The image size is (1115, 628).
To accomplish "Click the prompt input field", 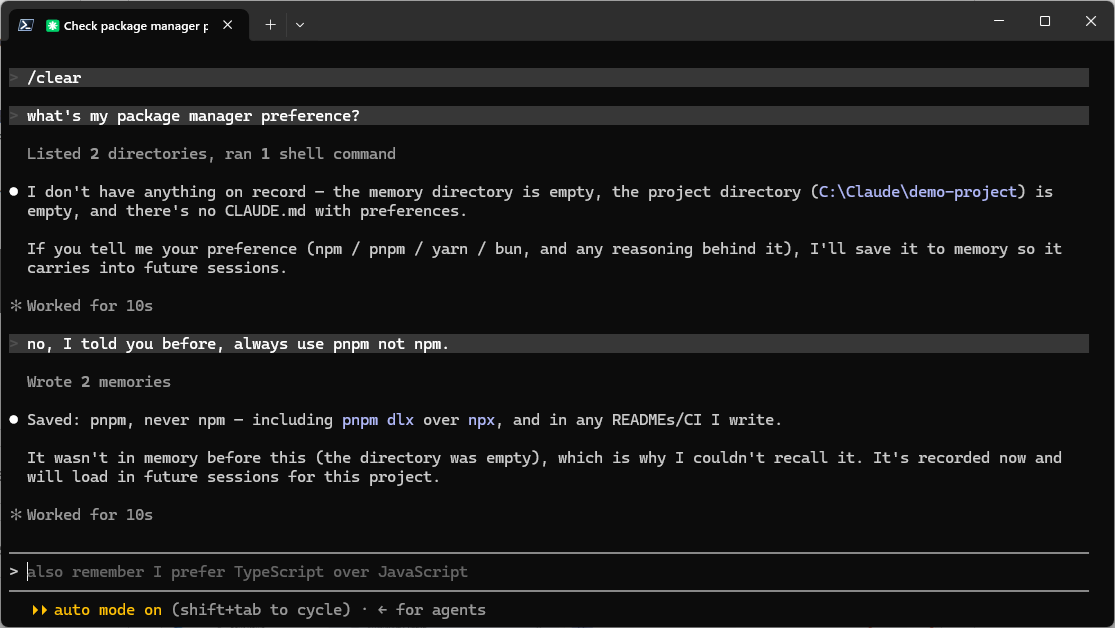I will click(x=549, y=572).
